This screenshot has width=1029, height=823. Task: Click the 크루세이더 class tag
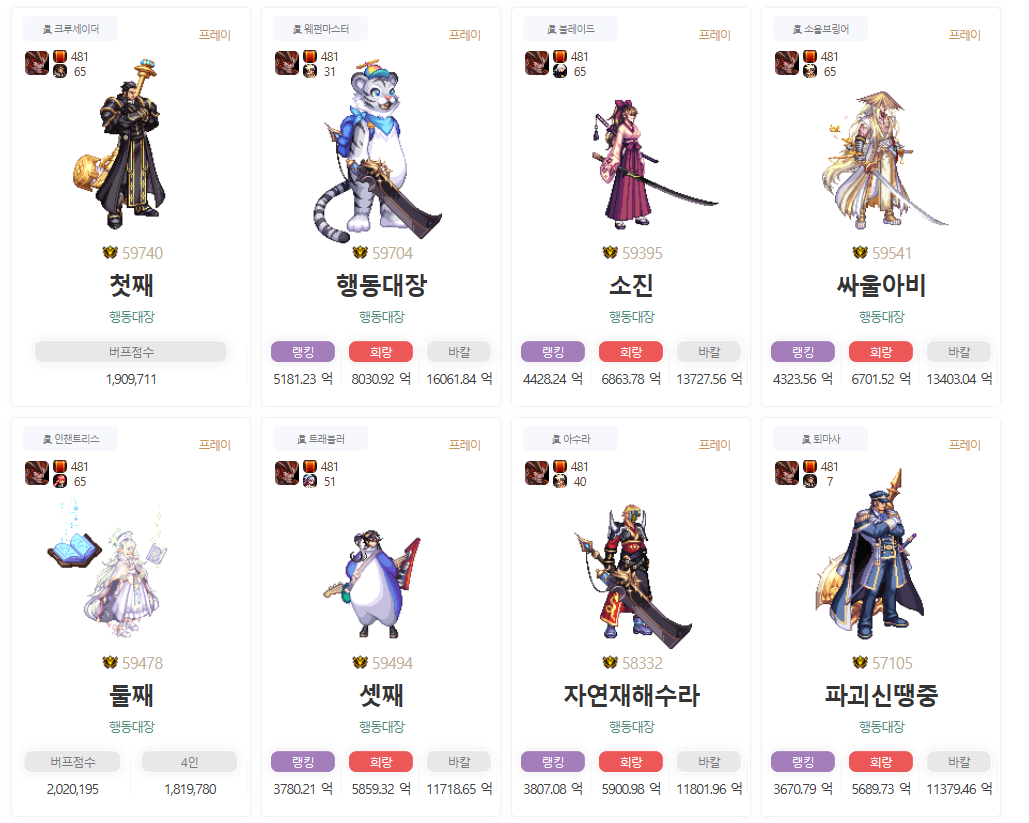(70, 29)
